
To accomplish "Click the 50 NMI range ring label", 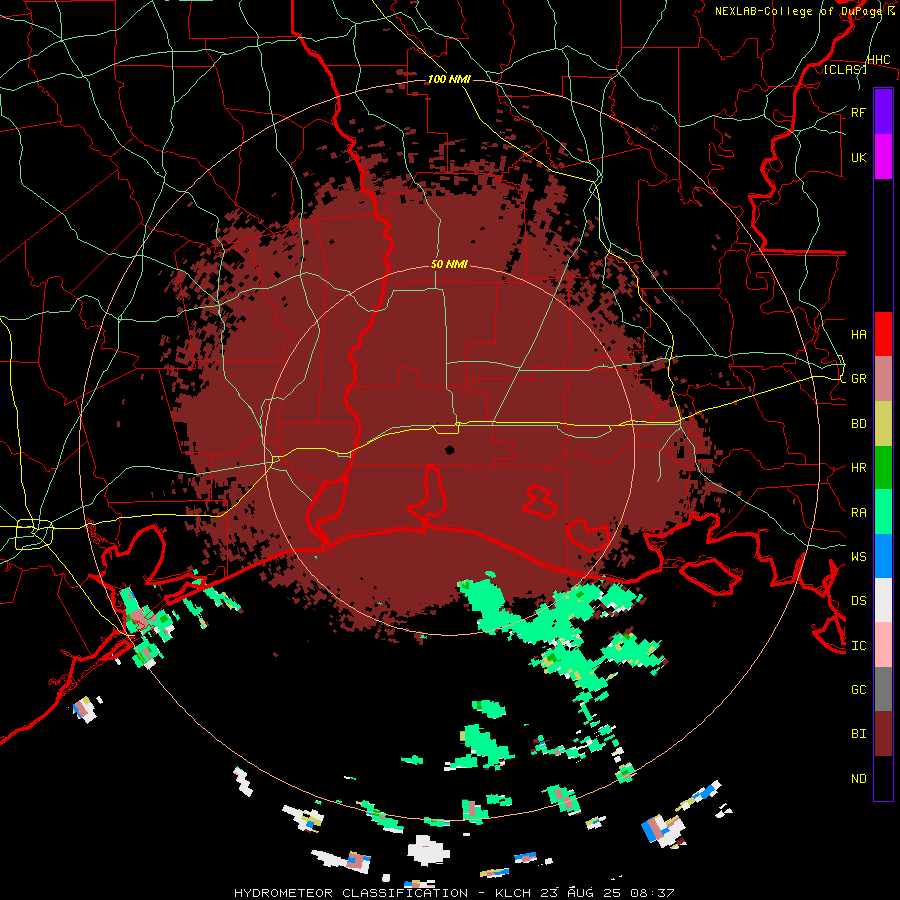I will (x=449, y=265).
